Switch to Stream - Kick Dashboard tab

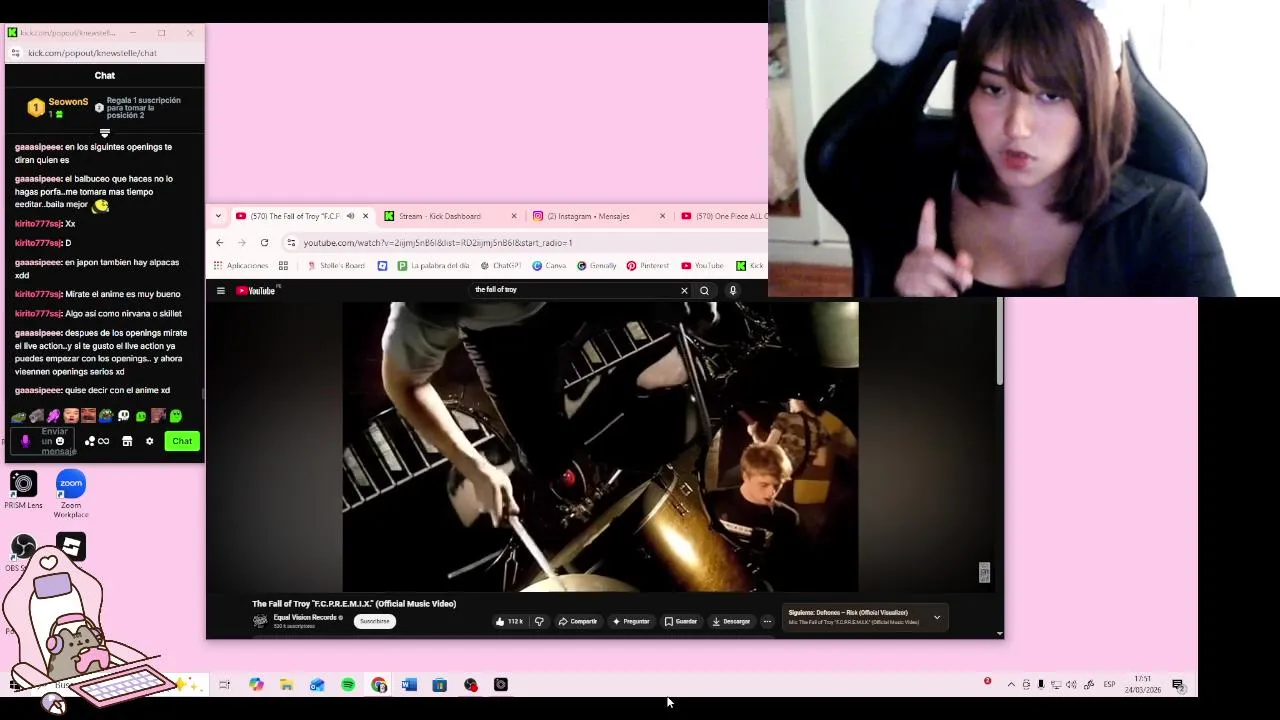[449, 216]
